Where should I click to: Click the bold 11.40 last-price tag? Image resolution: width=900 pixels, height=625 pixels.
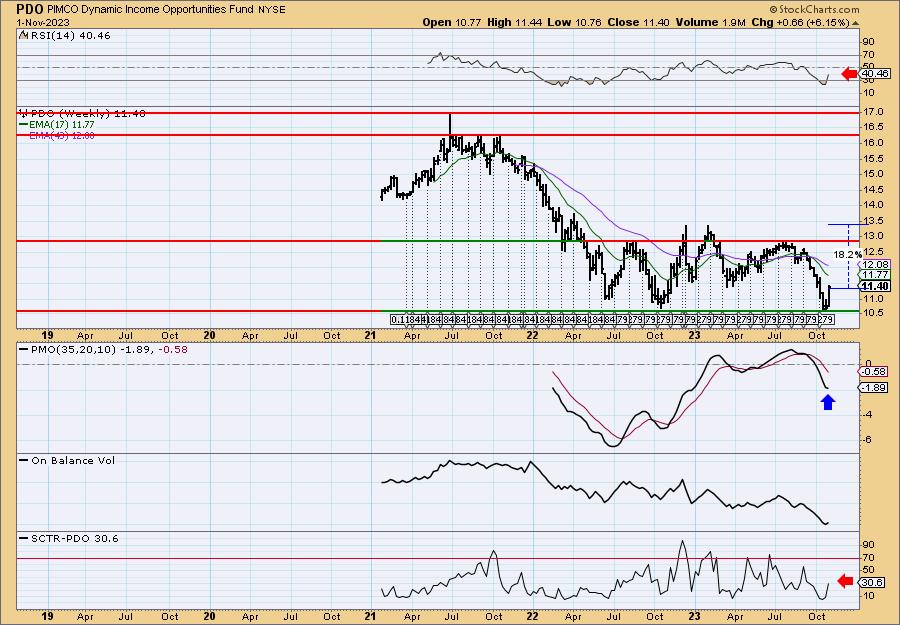[x=875, y=286]
